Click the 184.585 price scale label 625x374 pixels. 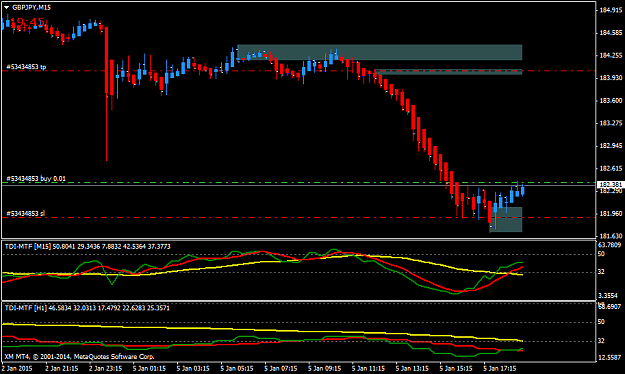tap(611, 33)
